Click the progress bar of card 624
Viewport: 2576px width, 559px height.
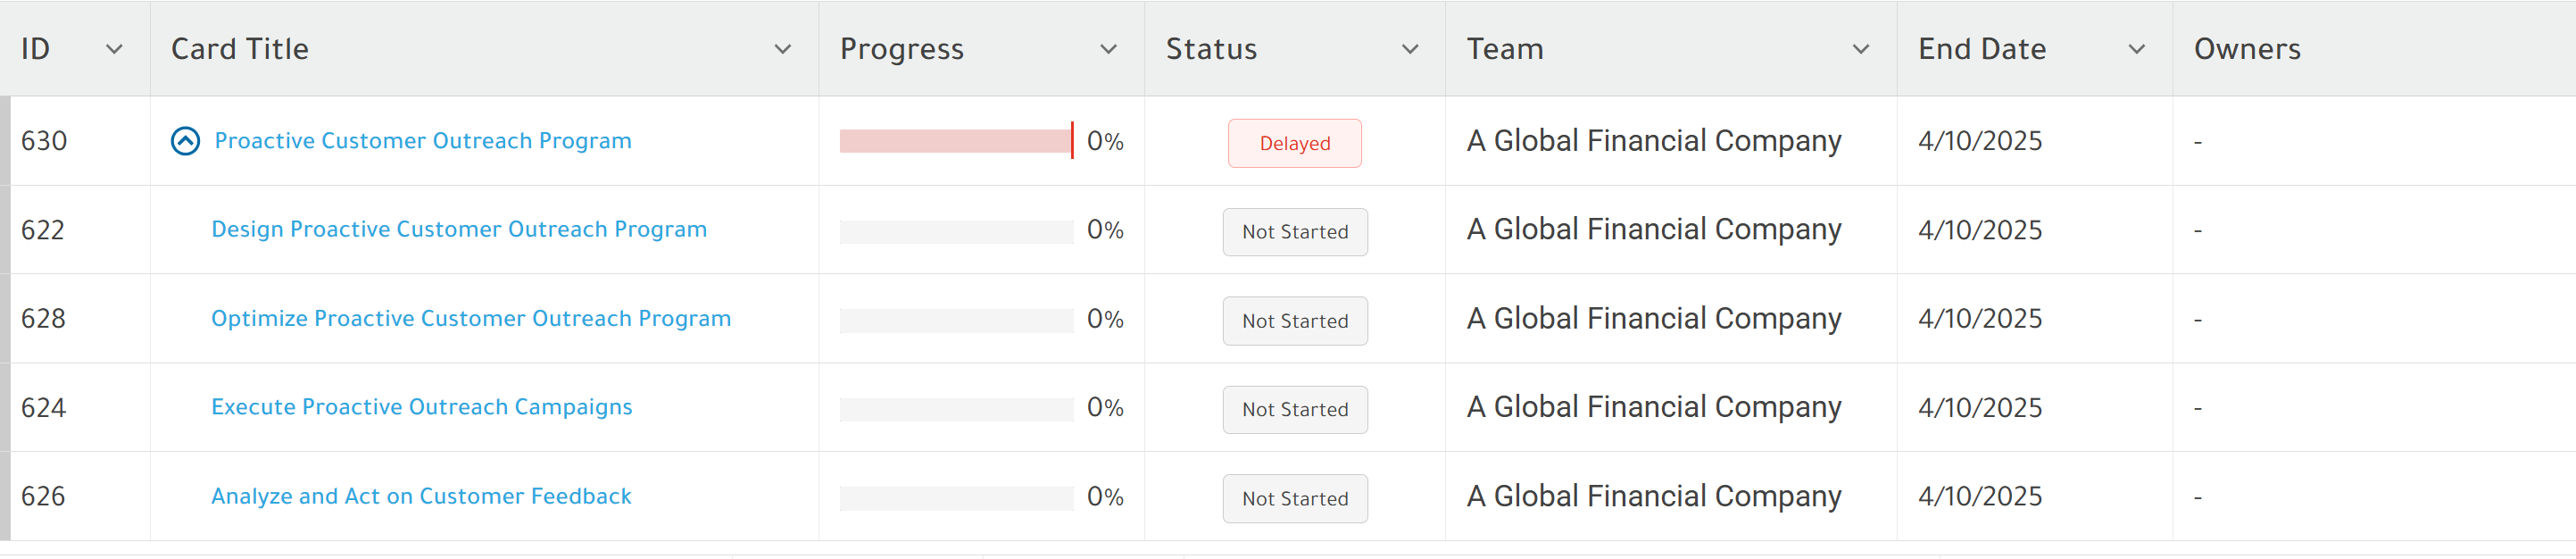click(956, 409)
